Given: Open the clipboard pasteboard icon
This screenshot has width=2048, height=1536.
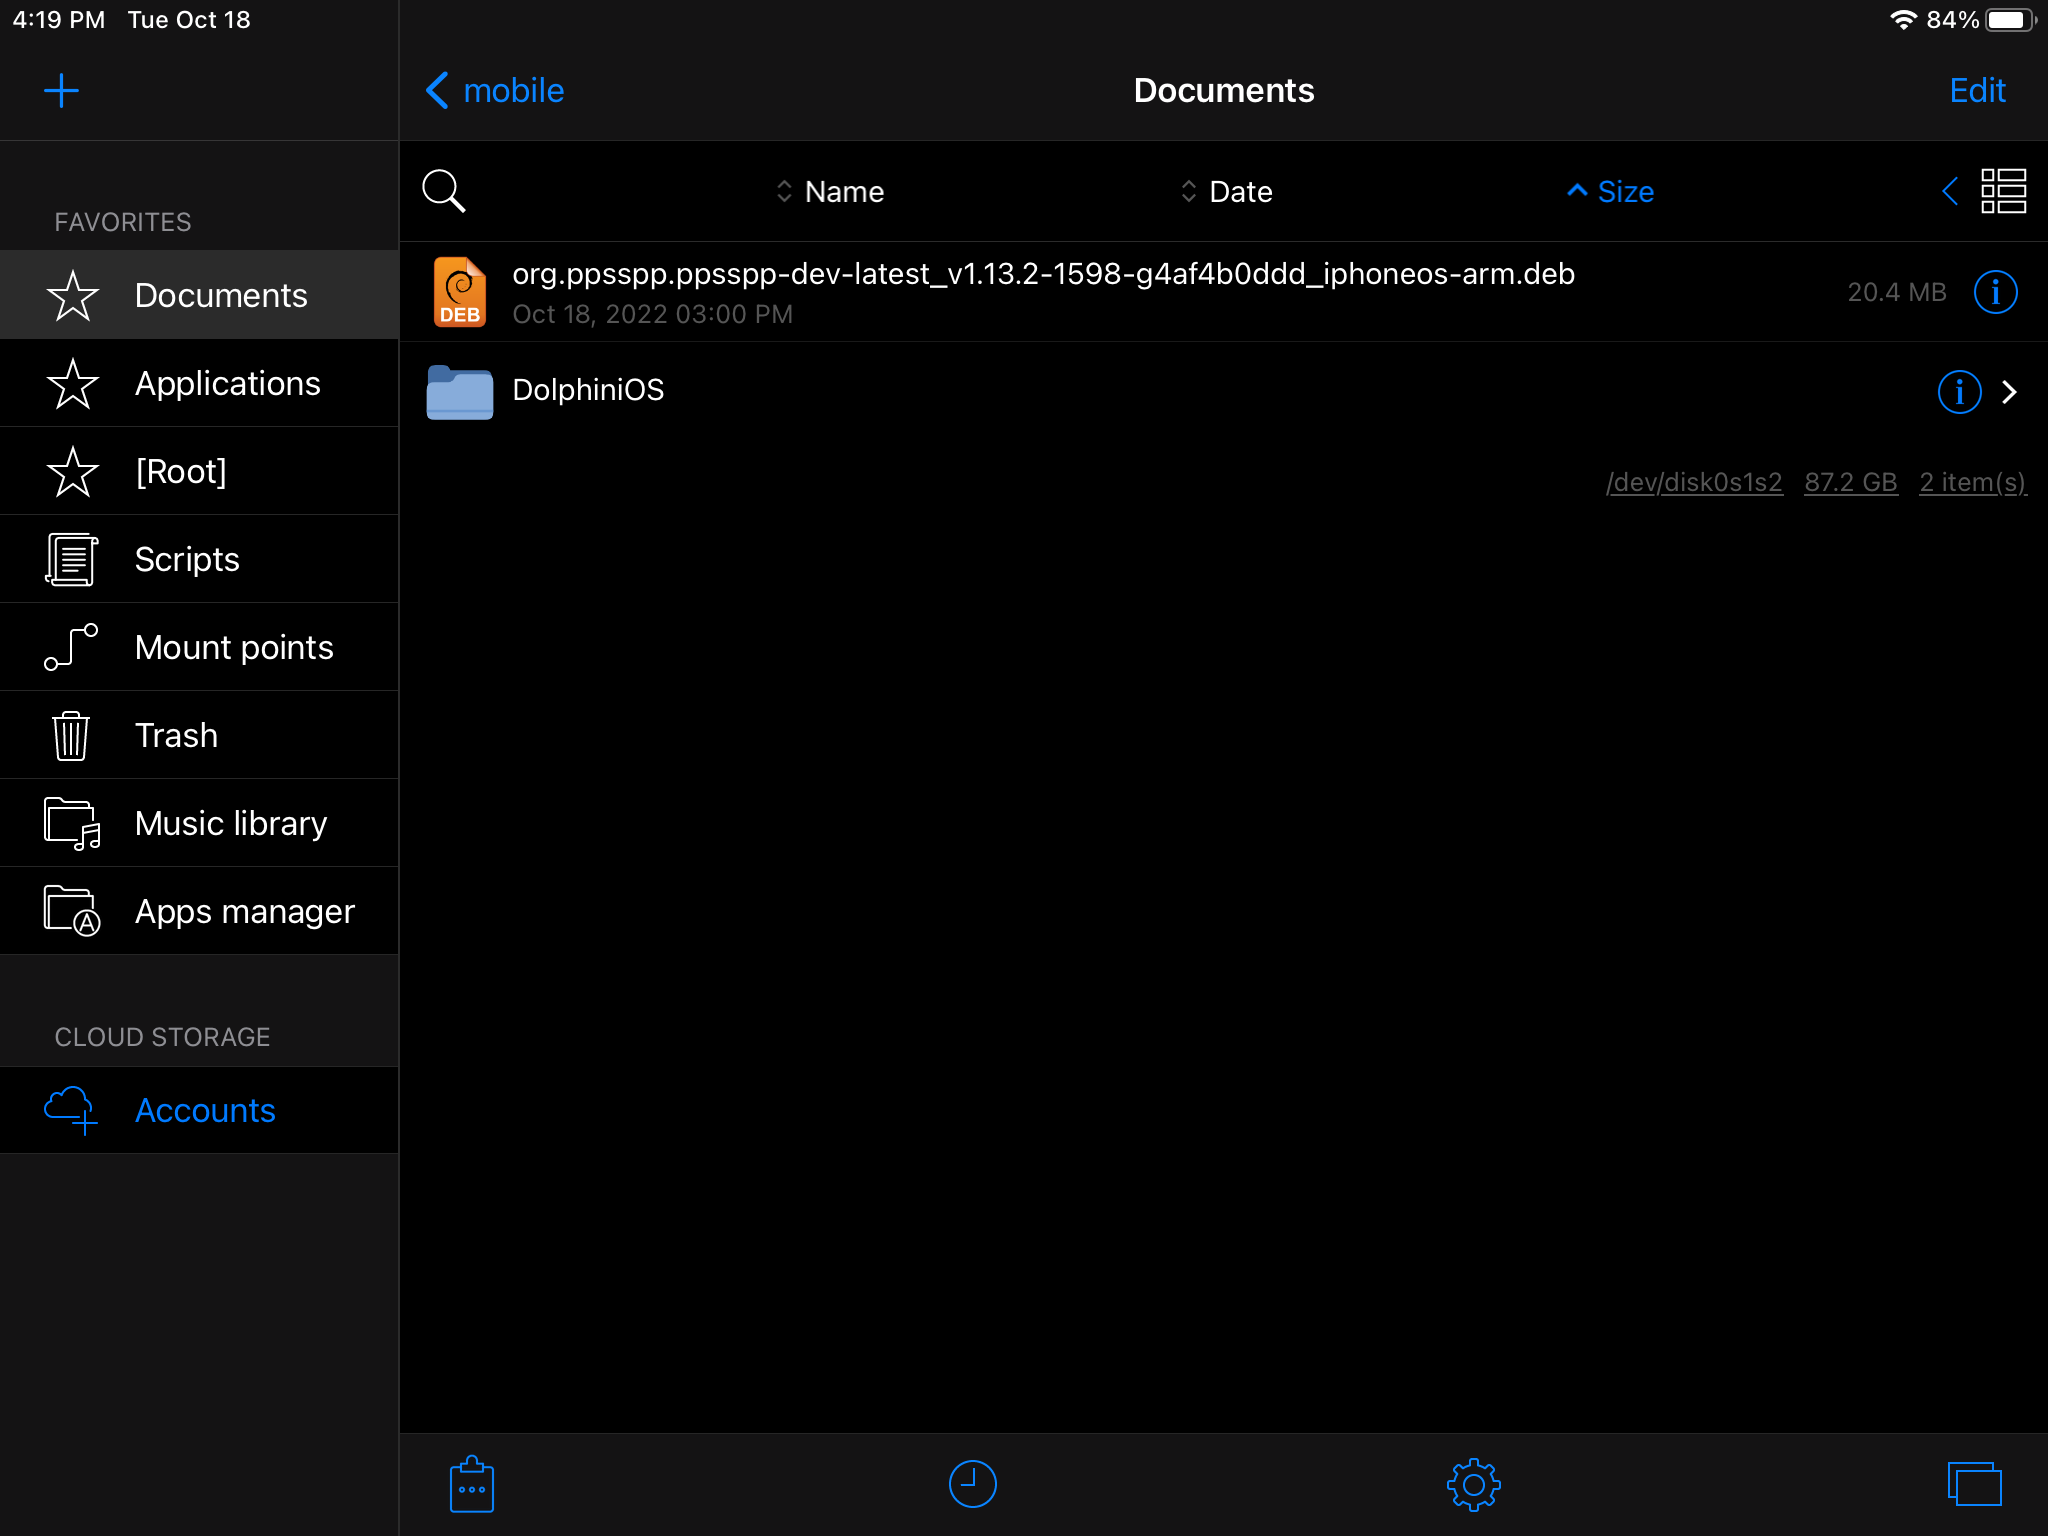Looking at the screenshot, I should [x=471, y=1484].
